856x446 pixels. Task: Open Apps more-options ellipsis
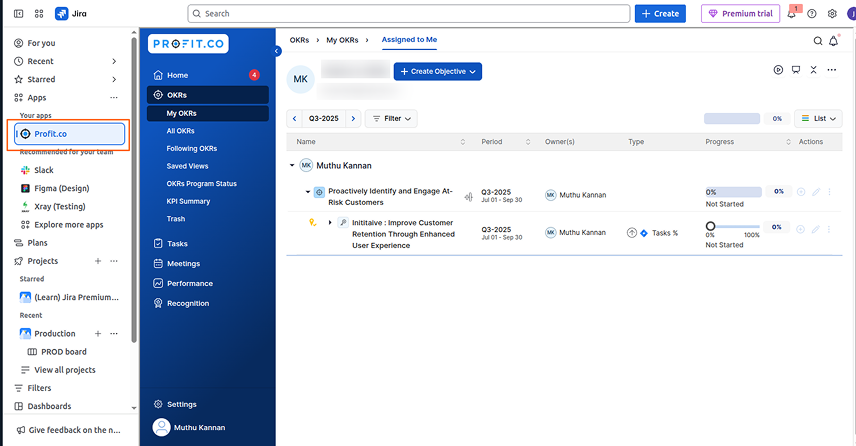click(x=114, y=98)
